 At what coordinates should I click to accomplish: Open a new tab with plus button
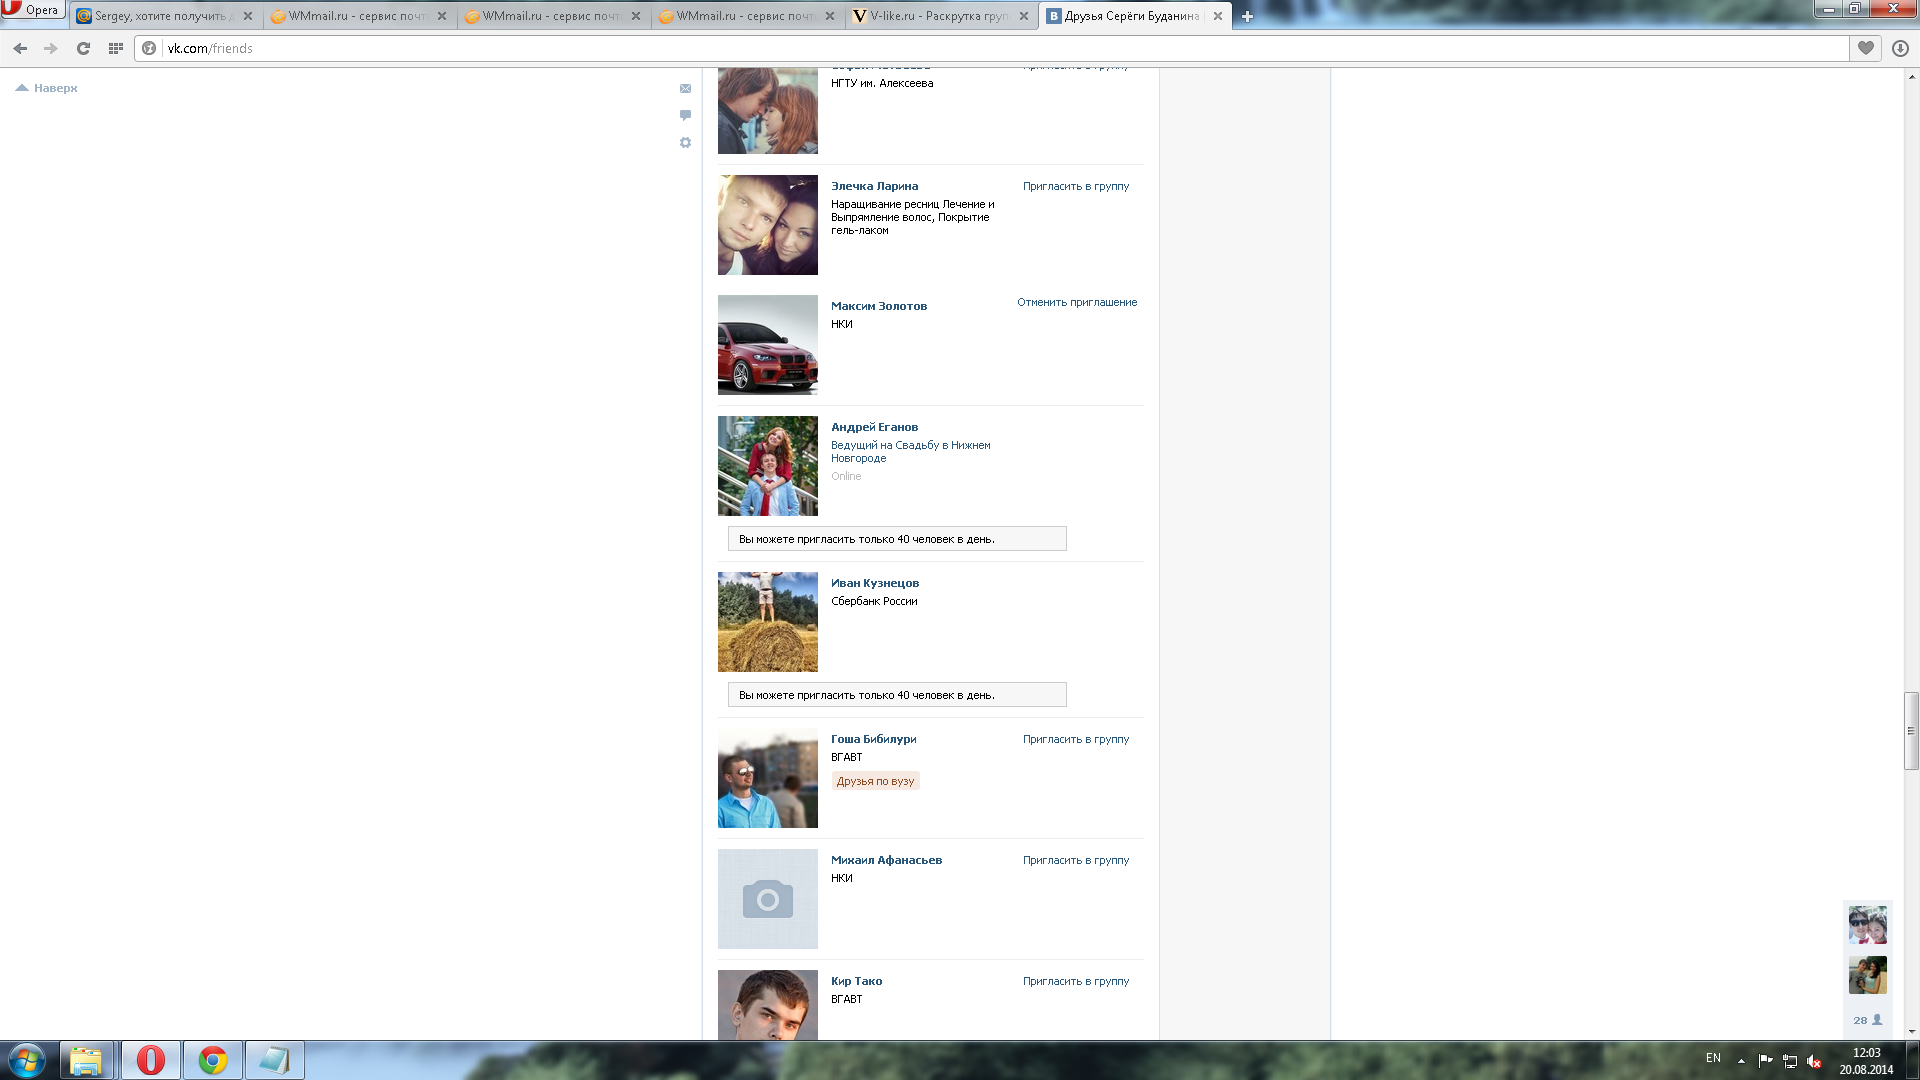[1247, 16]
